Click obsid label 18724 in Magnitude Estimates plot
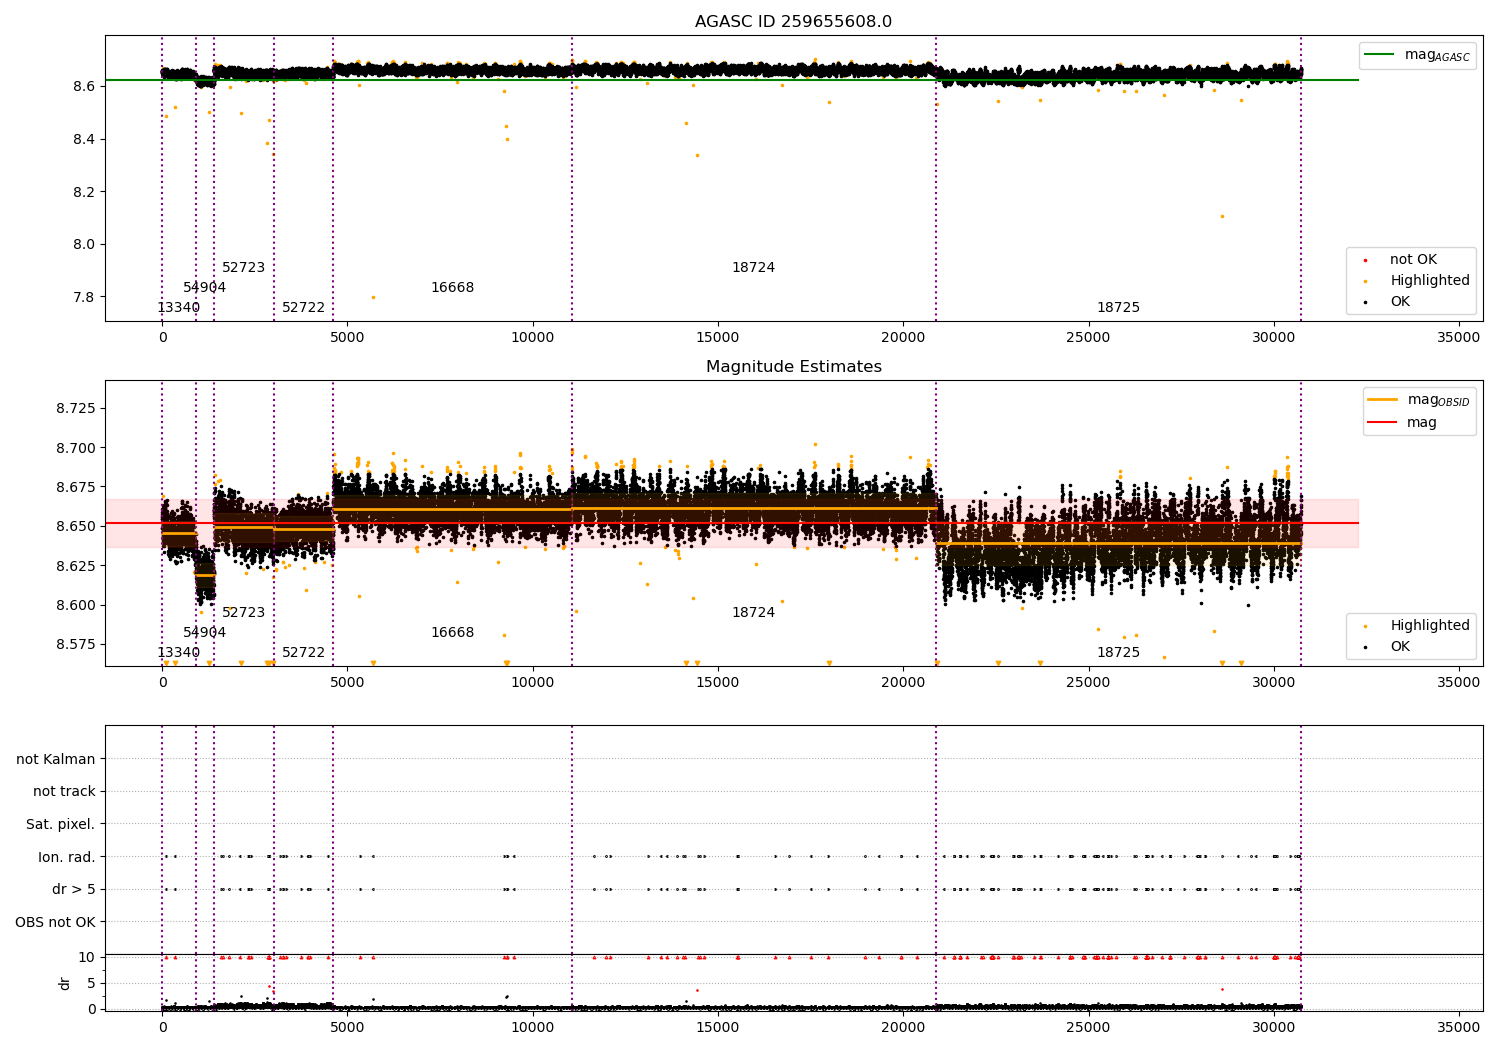1500x1050 pixels. click(753, 613)
